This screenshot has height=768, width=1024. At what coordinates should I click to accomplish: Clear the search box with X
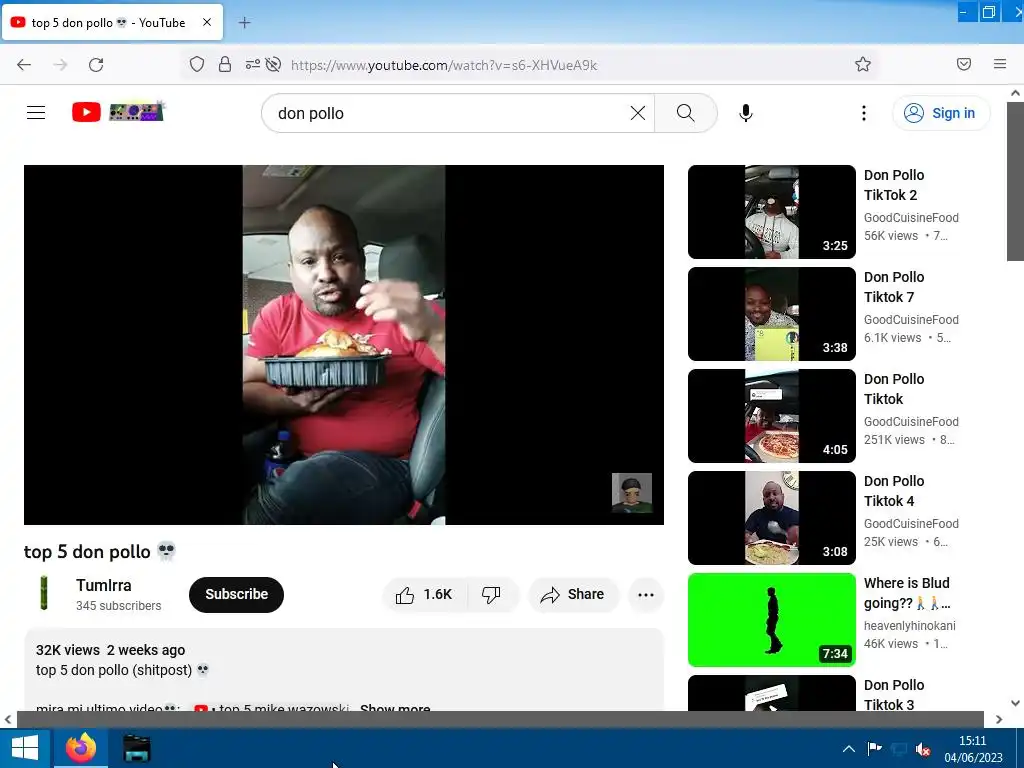point(638,113)
